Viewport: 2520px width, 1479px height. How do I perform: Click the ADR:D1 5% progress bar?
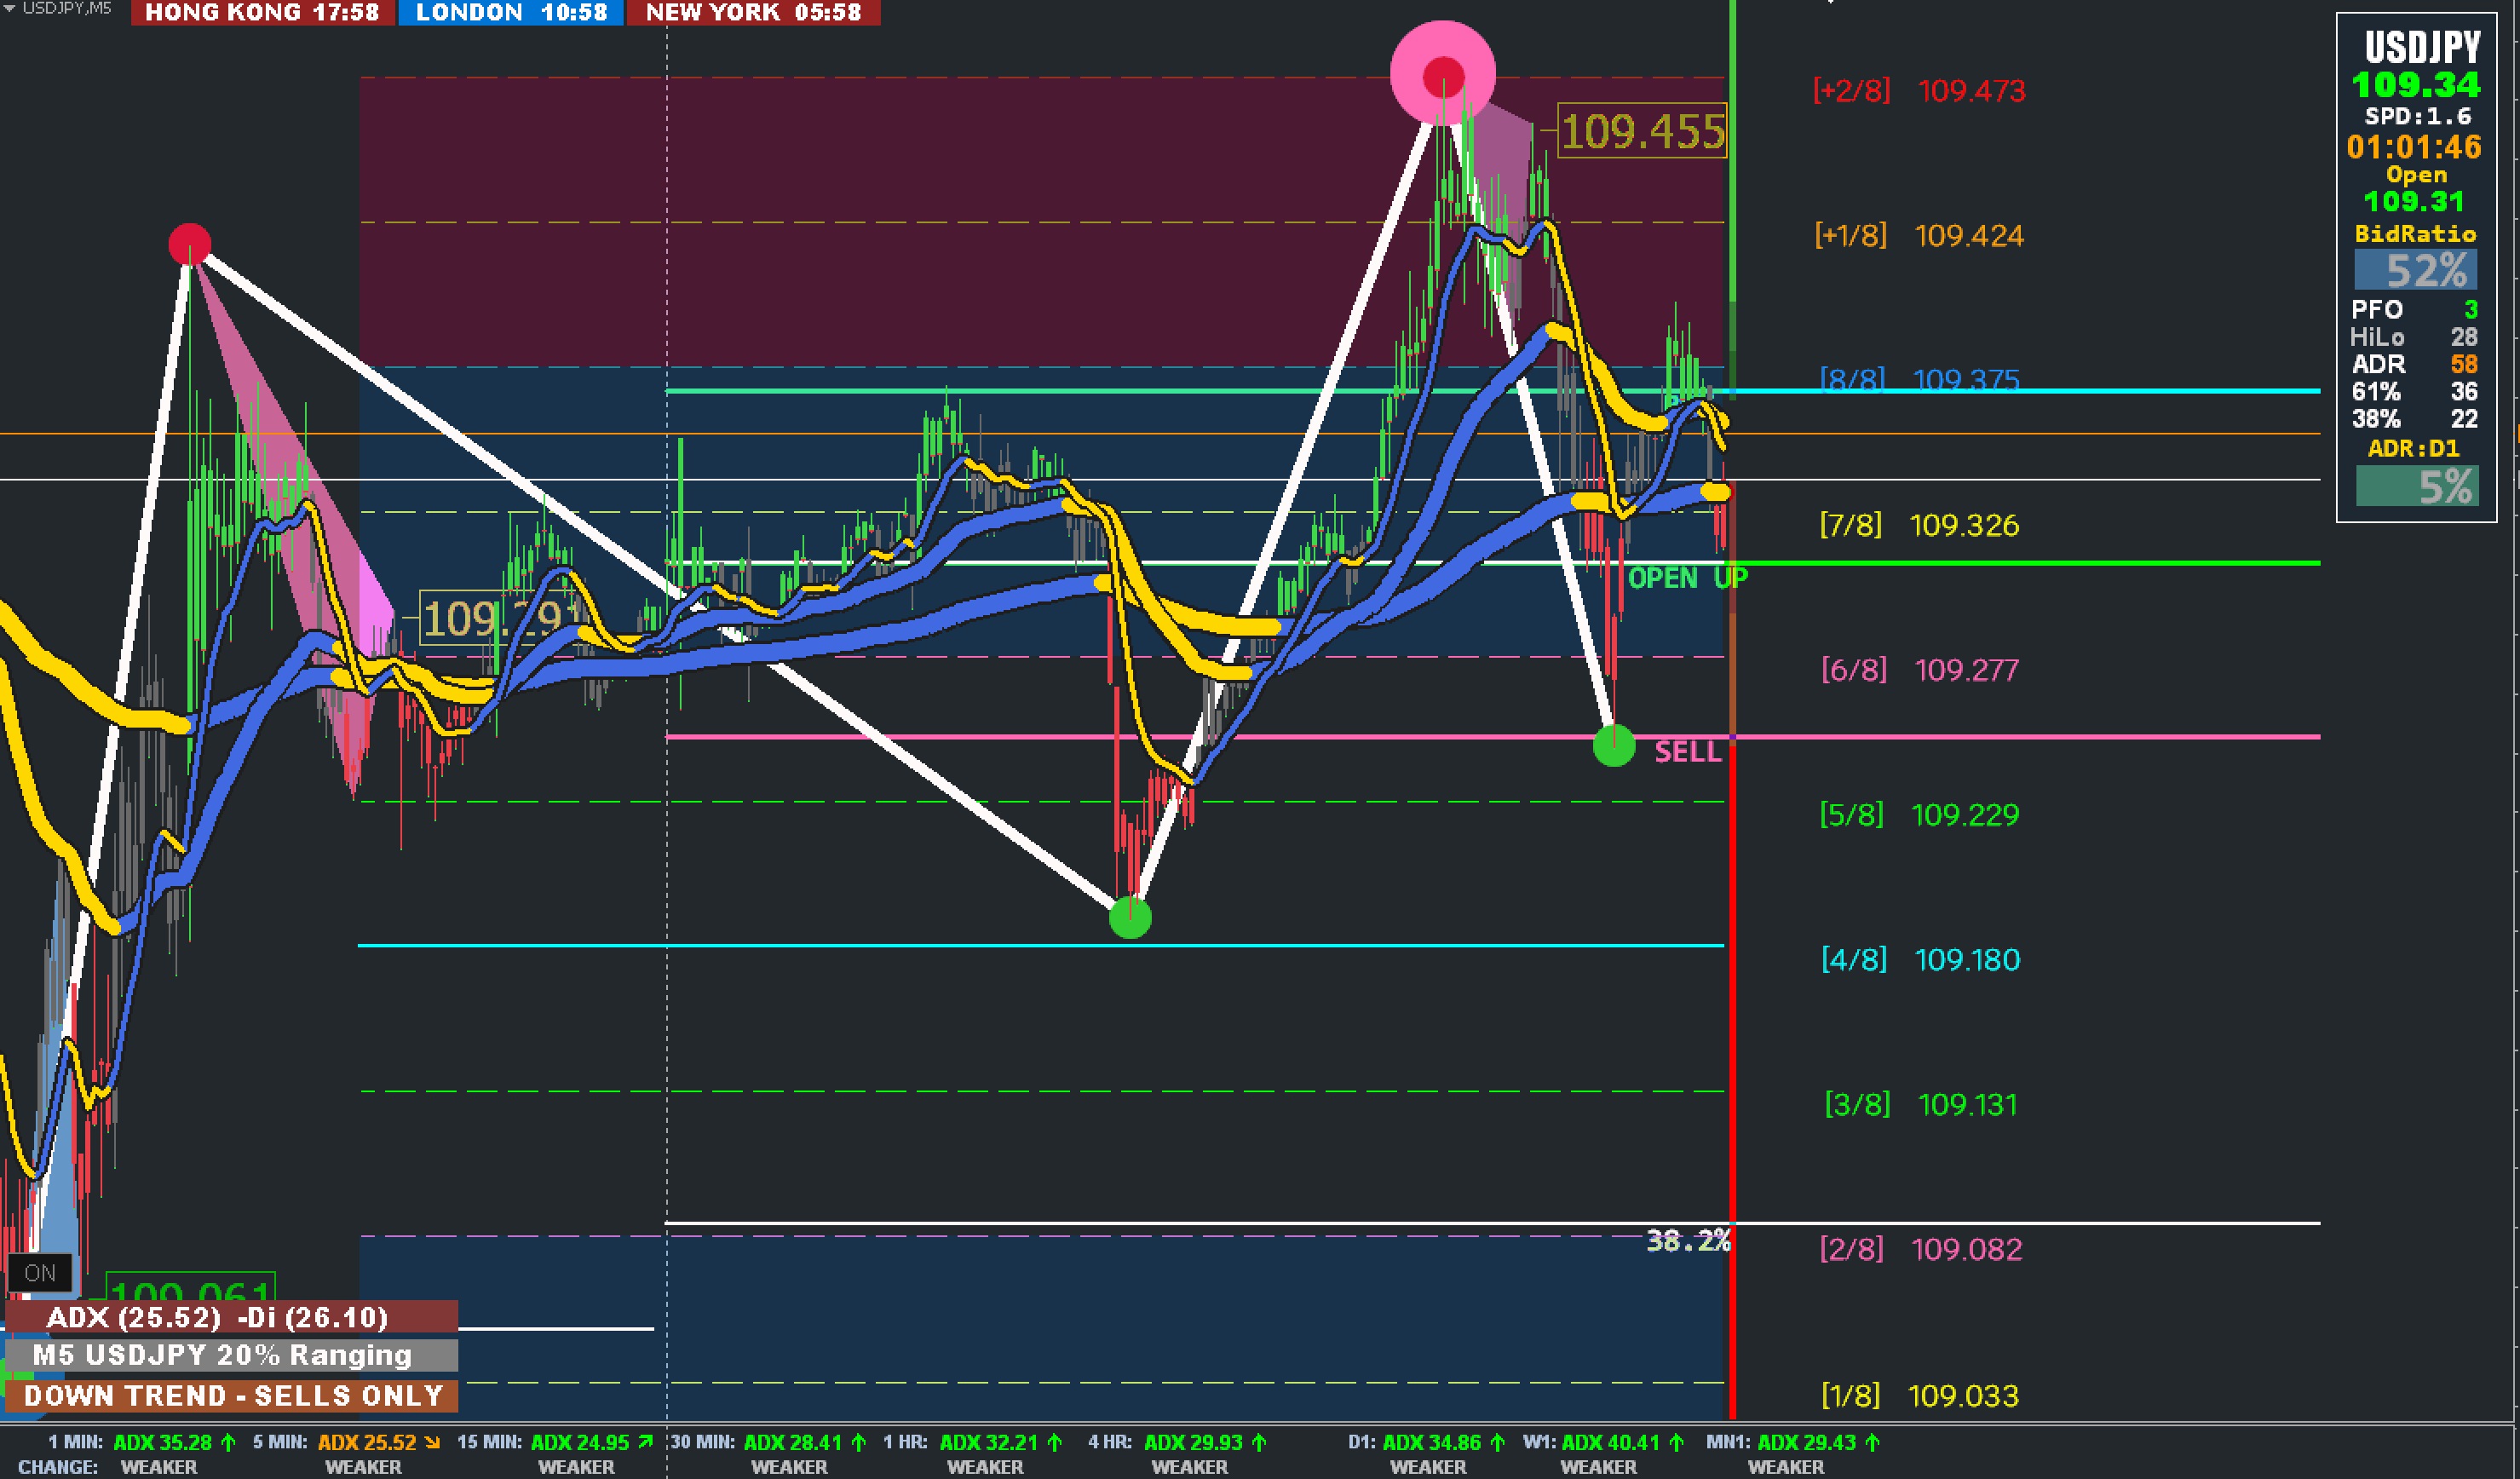pyautogui.click(x=2417, y=487)
